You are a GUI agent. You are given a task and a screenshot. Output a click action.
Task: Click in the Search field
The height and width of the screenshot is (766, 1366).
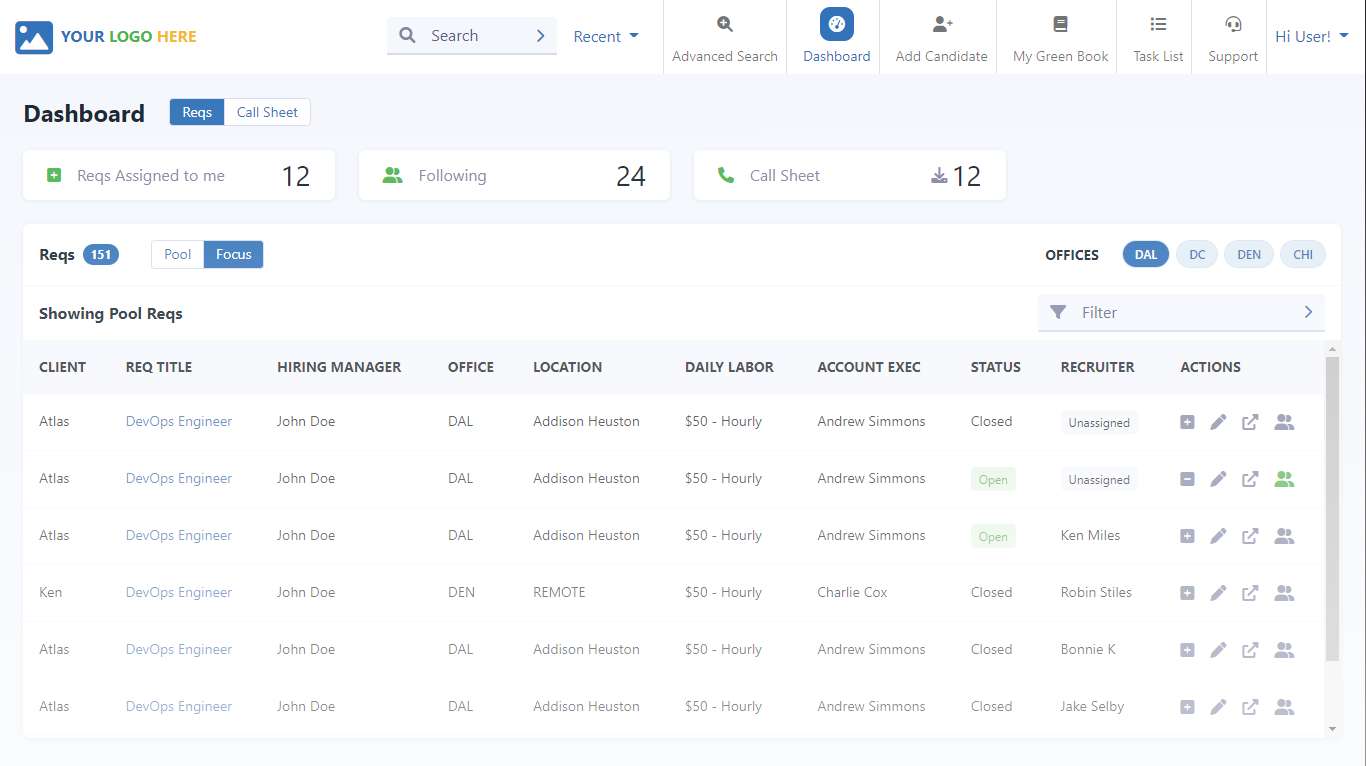coord(470,36)
